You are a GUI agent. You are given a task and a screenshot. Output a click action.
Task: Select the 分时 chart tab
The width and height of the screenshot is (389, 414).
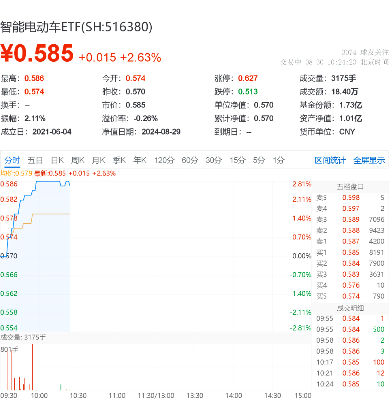tap(12, 160)
